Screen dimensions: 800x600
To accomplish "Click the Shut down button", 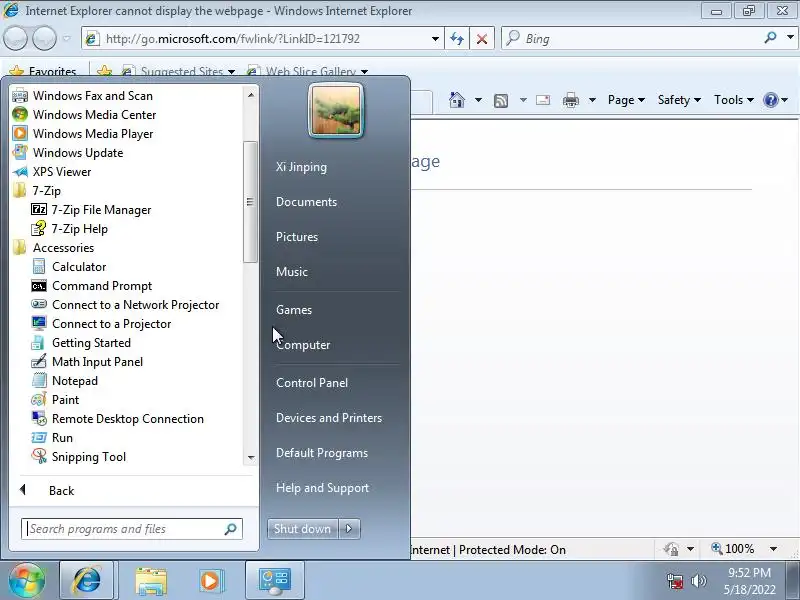I will pos(303,529).
